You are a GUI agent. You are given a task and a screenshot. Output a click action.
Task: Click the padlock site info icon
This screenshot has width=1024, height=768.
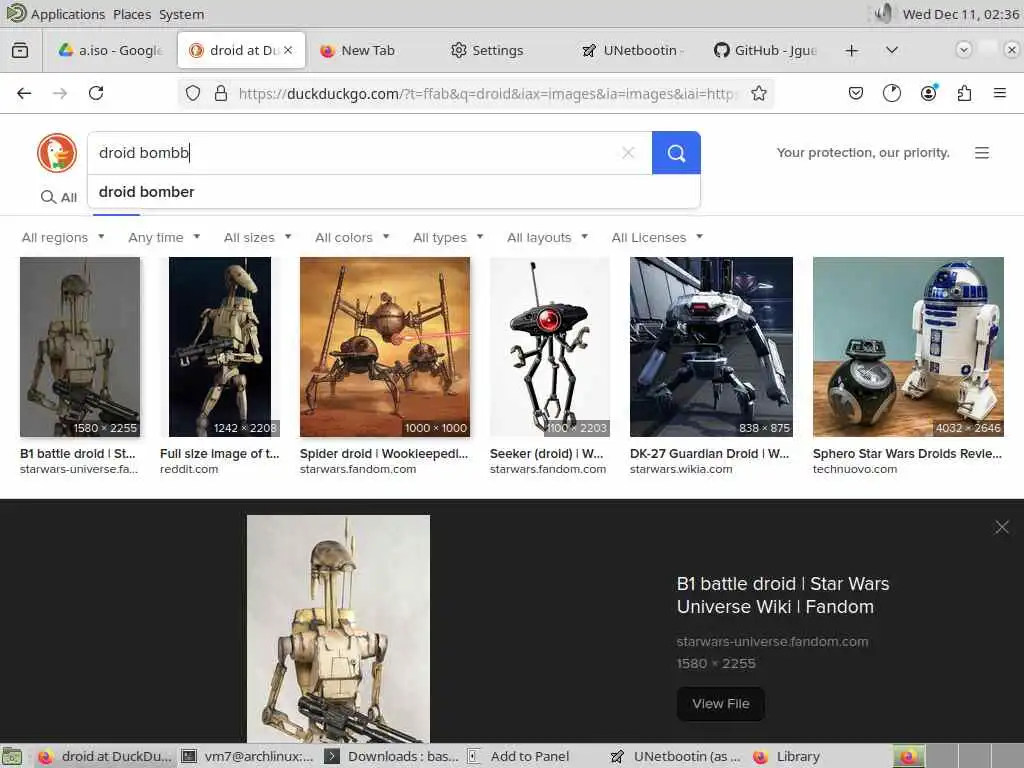pyautogui.click(x=221, y=93)
